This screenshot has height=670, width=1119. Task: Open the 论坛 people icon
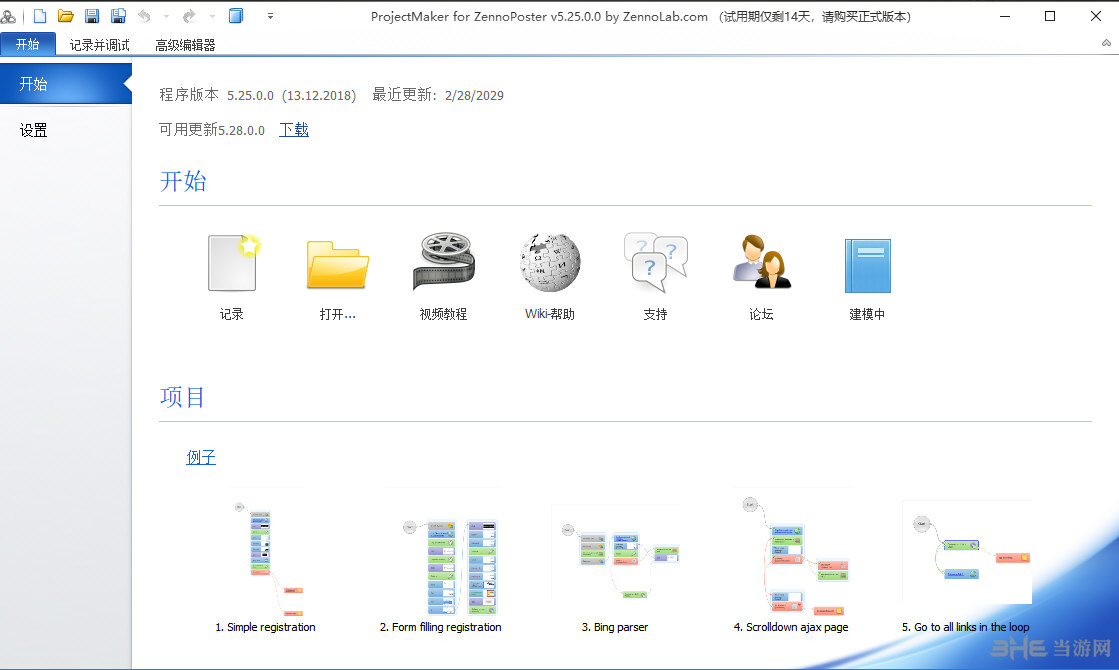(x=761, y=262)
